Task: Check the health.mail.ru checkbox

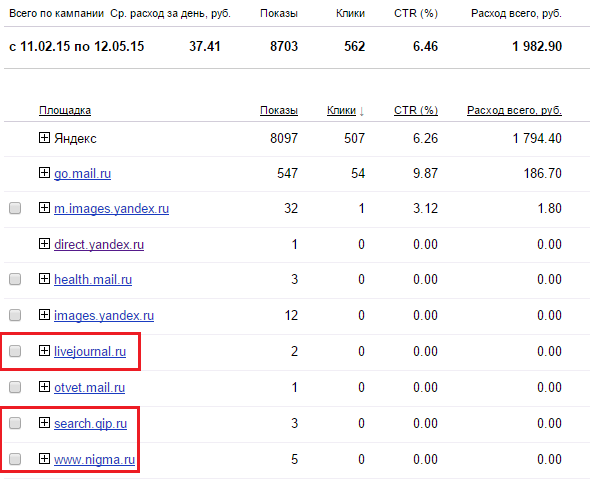Action: [x=15, y=279]
